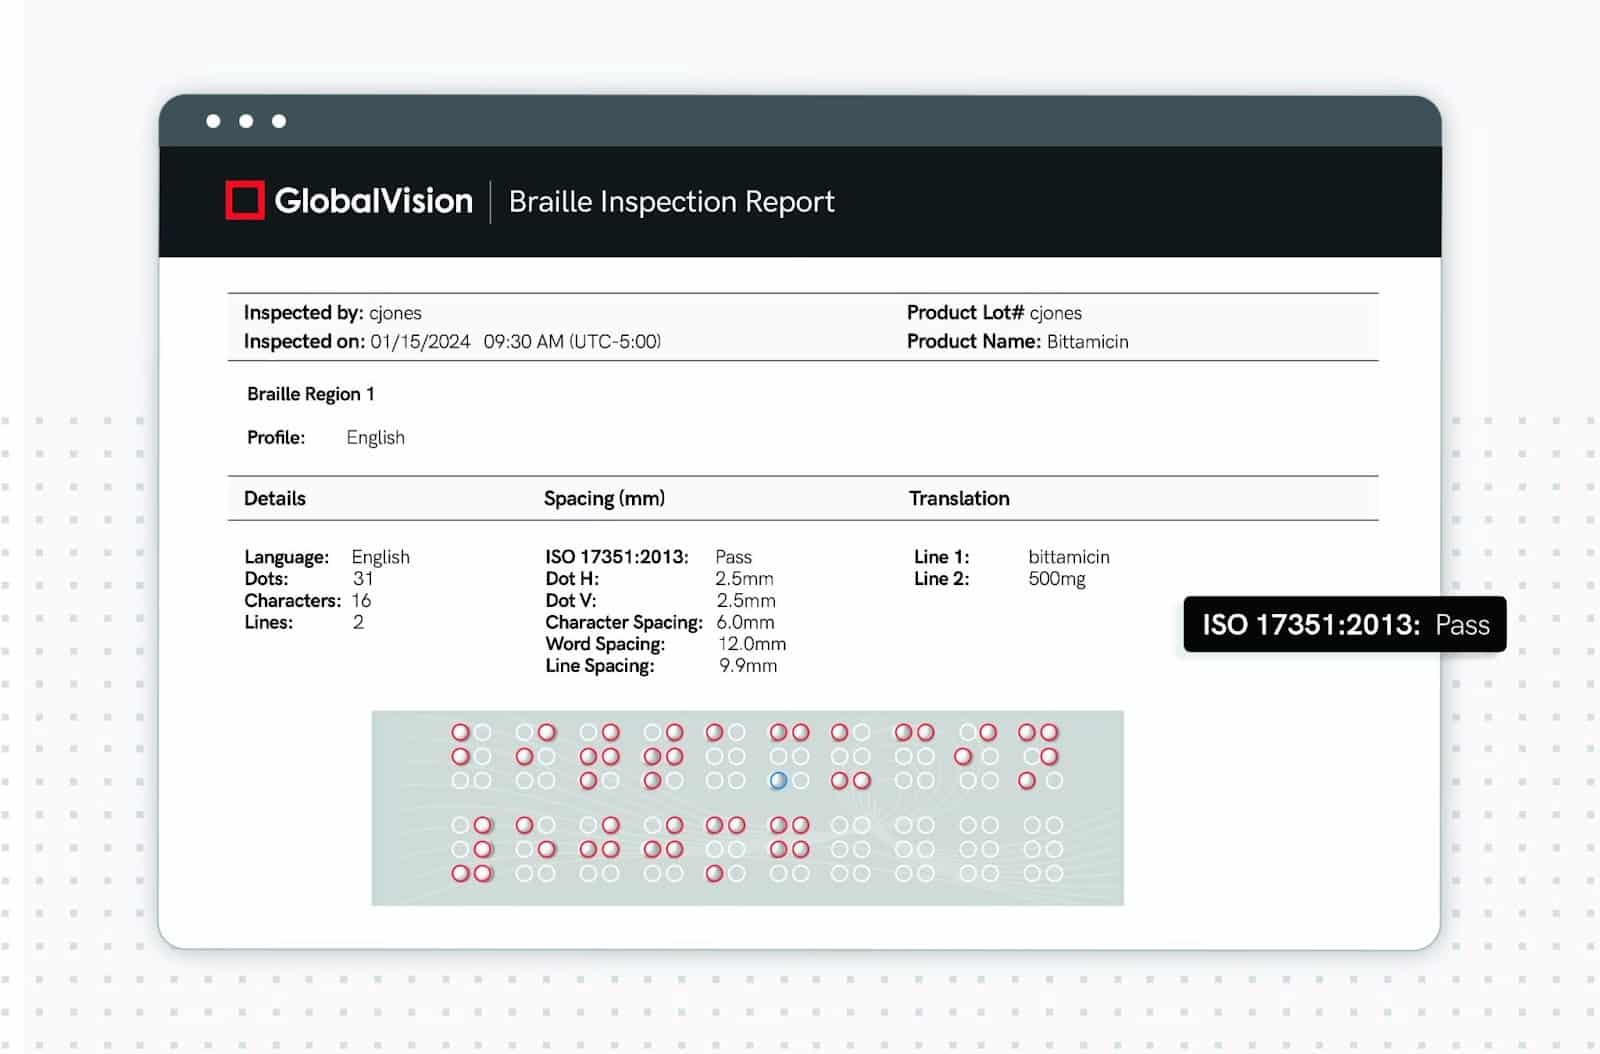Click the red traffic-light window dot

click(x=214, y=121)
